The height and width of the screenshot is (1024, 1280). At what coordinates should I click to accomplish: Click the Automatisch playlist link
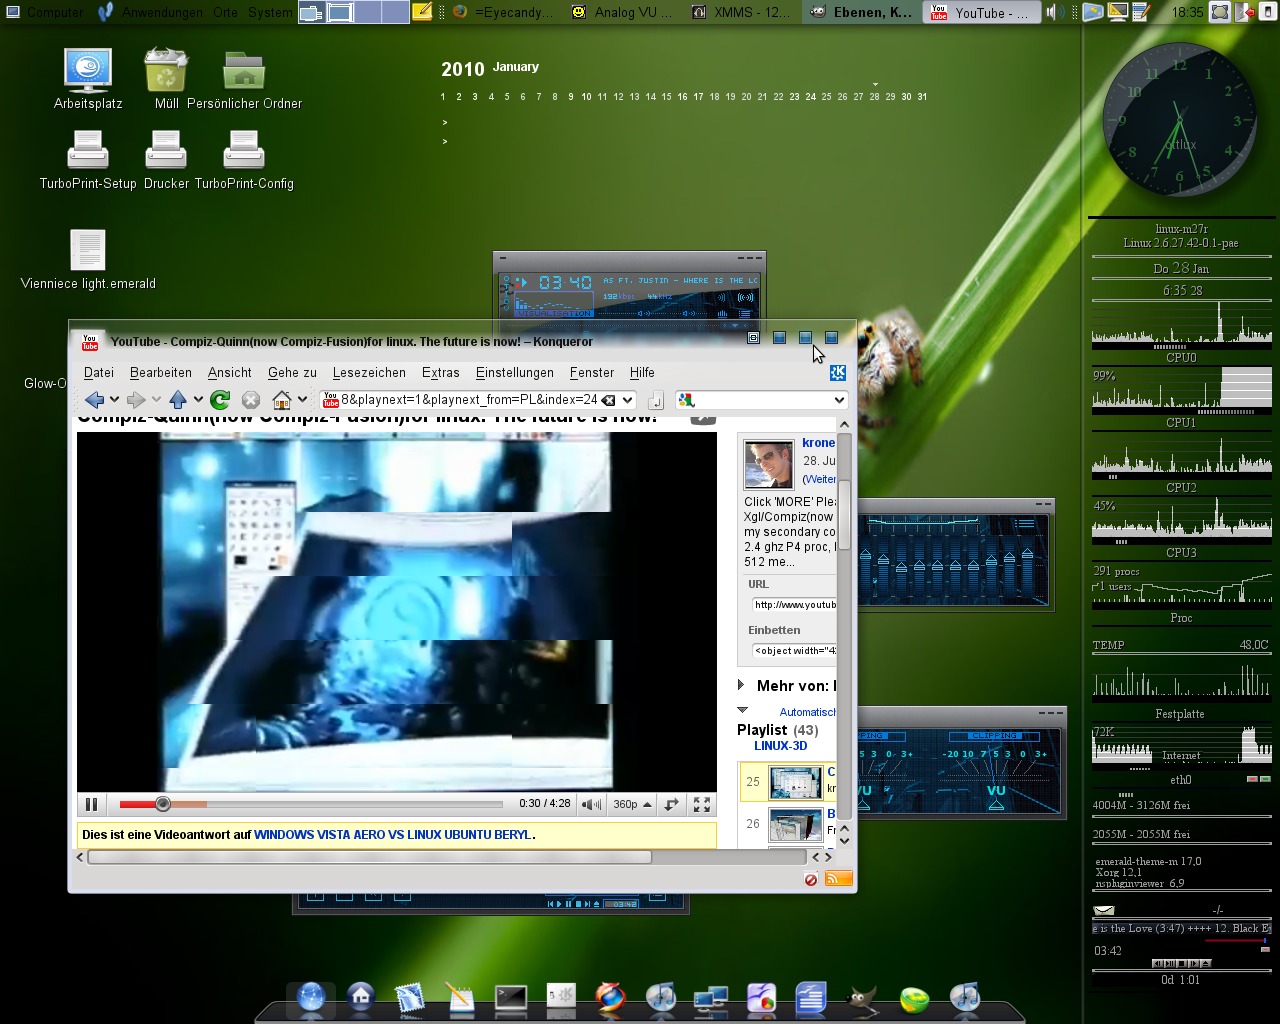[807, 712]
